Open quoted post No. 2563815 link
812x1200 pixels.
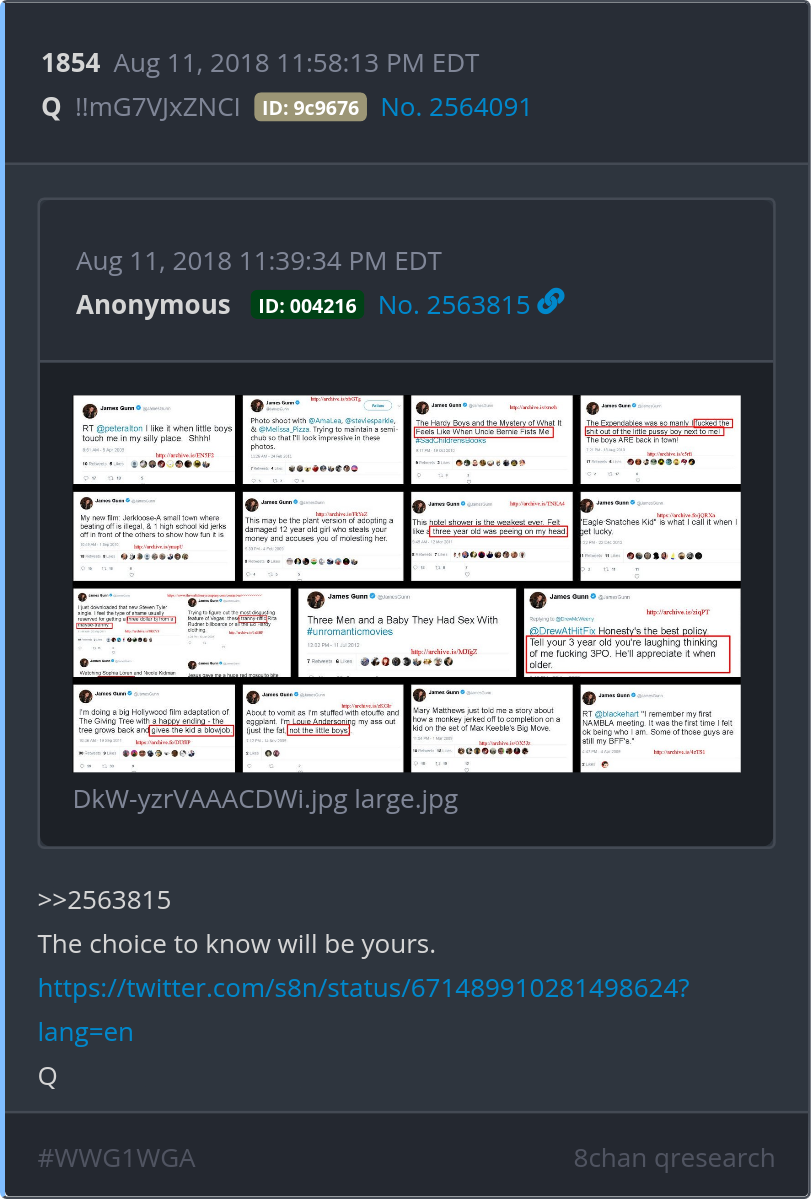point(454,305)
